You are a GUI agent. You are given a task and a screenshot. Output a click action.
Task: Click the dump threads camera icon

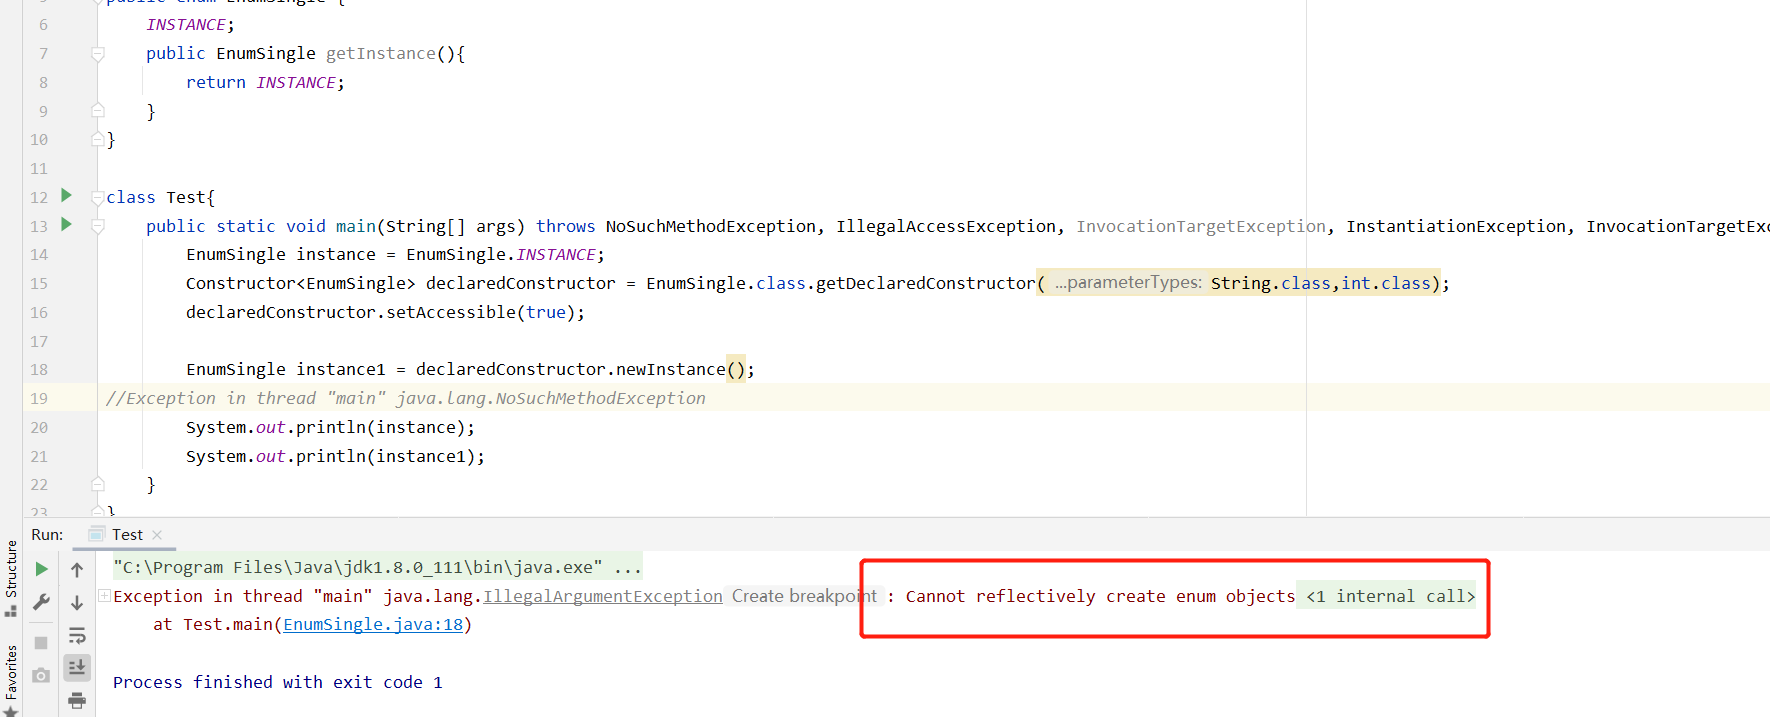(x=41, y=675)
